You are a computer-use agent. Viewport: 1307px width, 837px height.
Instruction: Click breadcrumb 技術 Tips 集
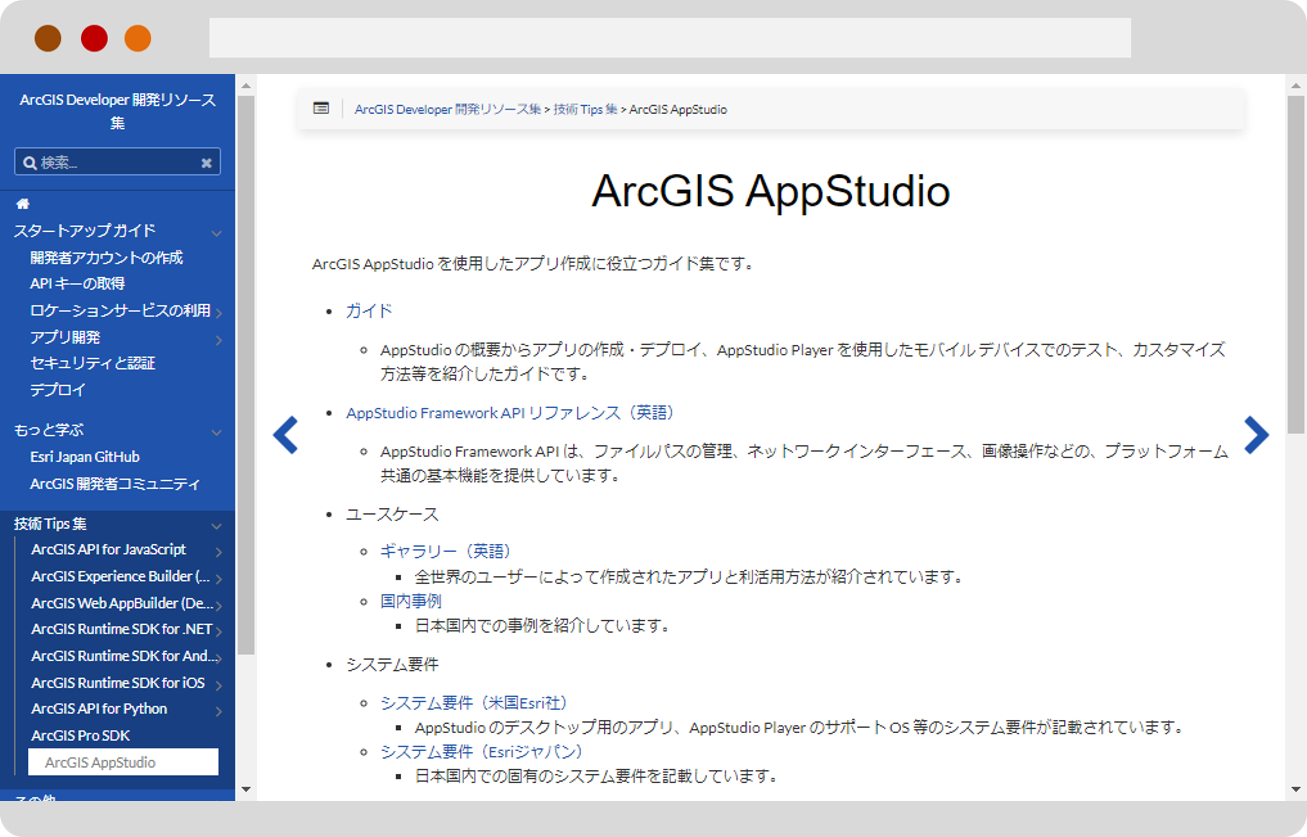(585, 109)
